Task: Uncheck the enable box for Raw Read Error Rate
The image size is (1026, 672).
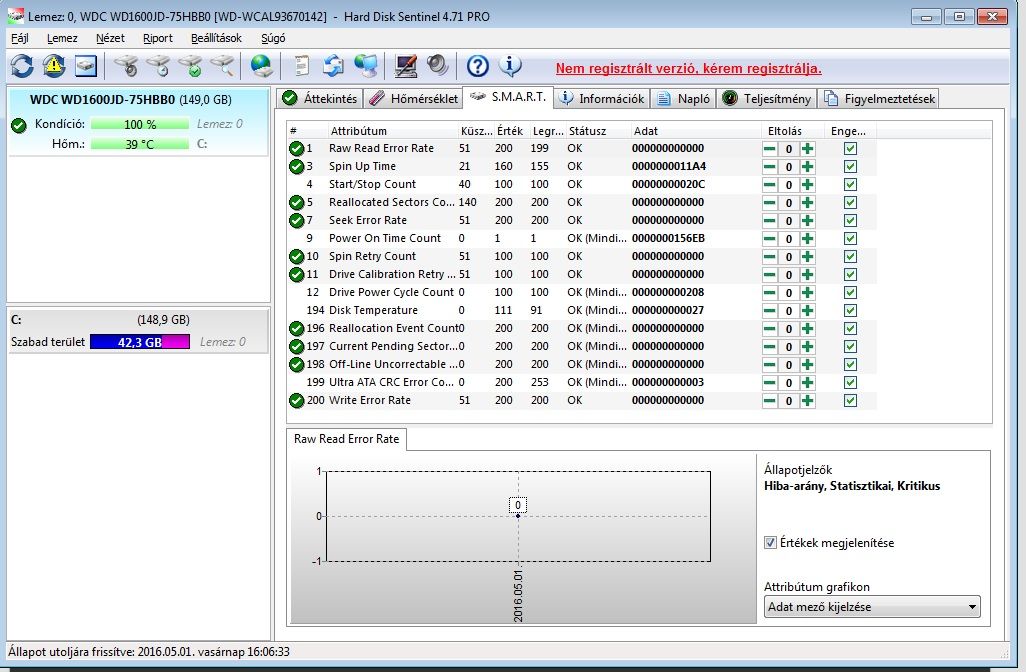Action: [x=850, y=149]
